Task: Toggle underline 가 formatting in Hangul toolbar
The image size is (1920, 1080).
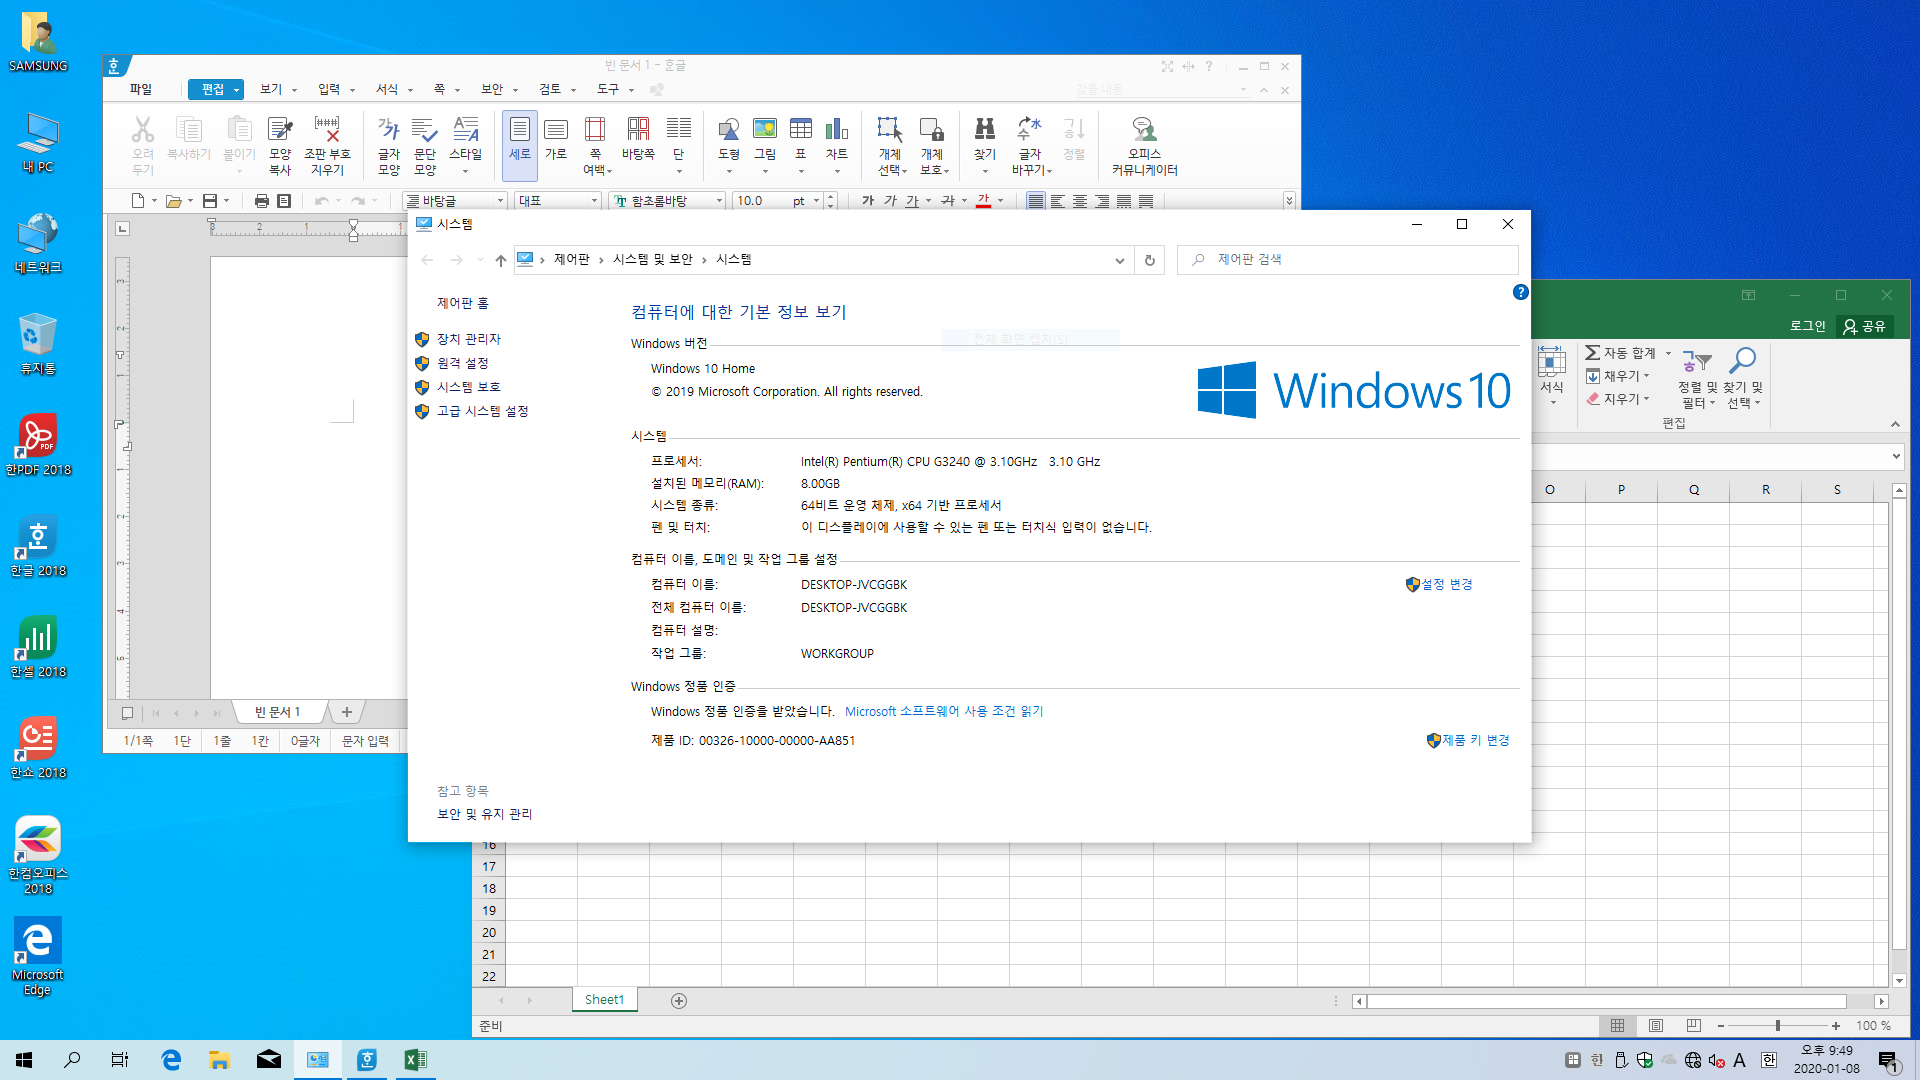Action: [912, 201]
